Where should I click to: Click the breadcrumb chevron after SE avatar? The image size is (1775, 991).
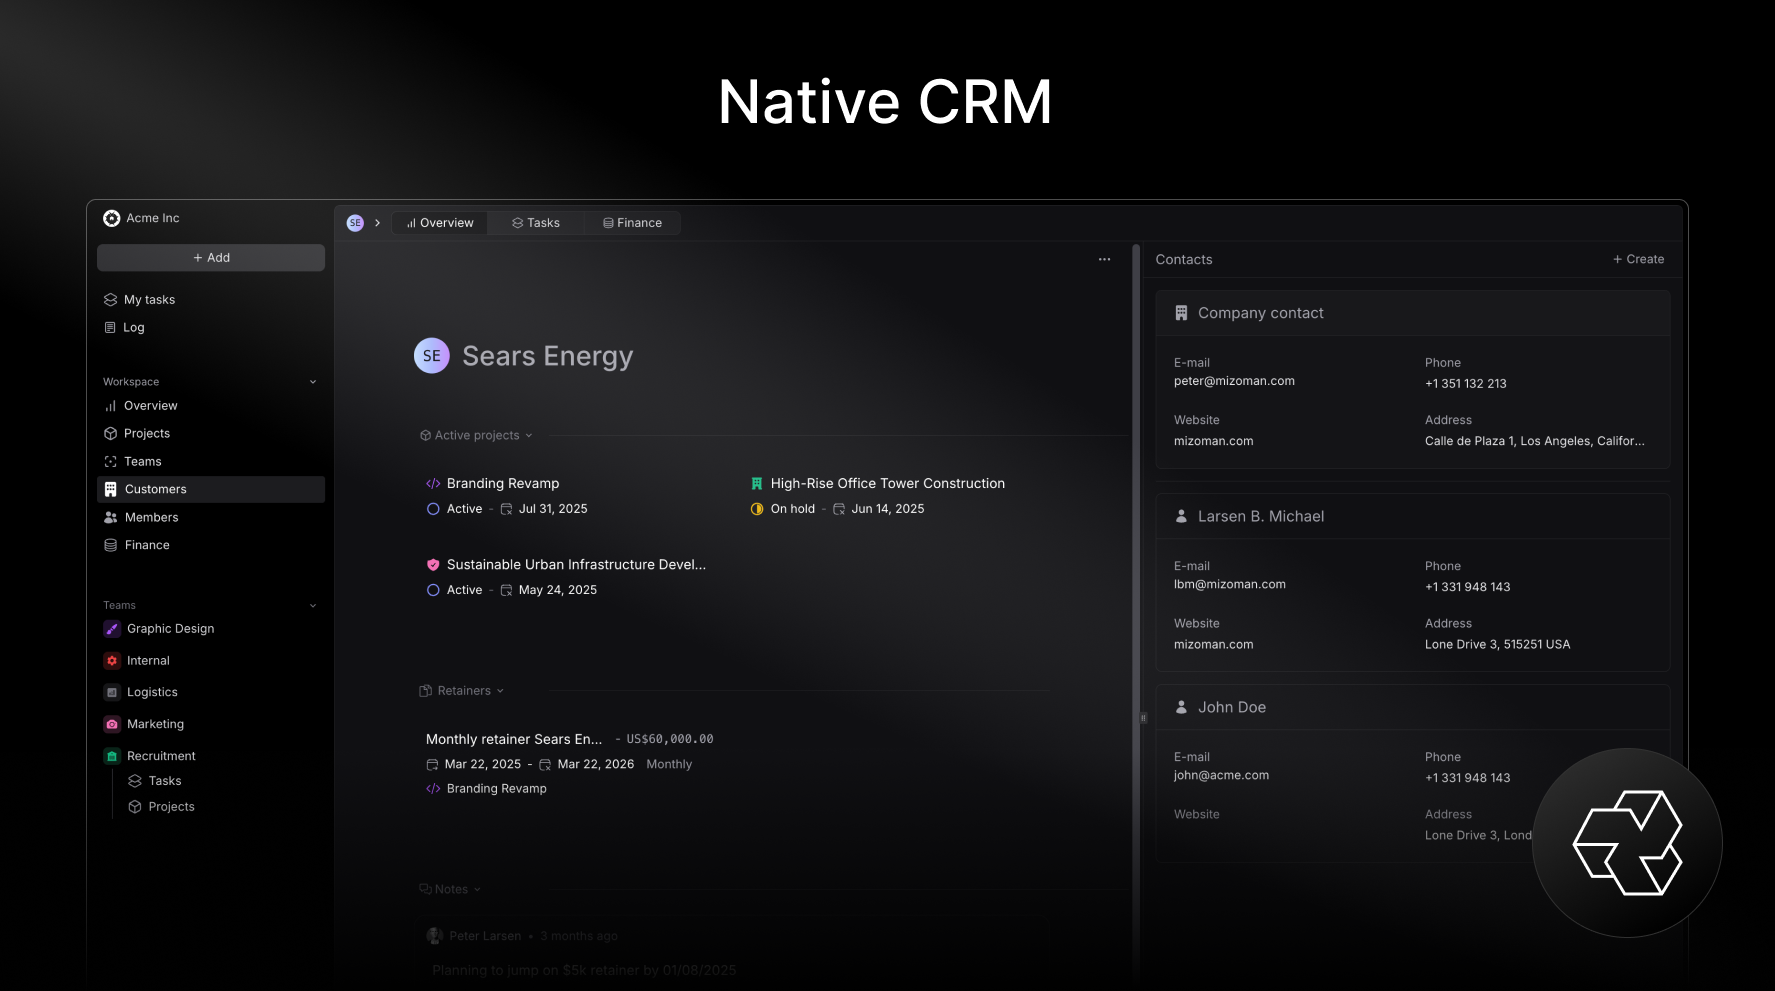point(377,223)
